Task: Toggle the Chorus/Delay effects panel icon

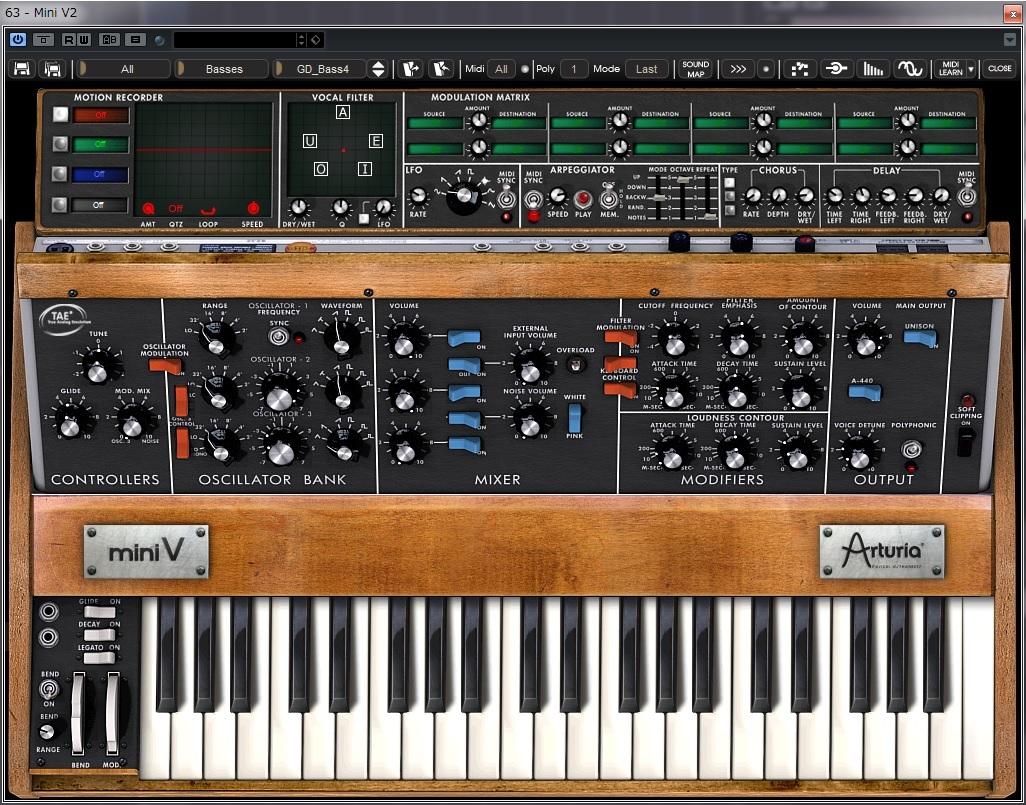Action: click(x=873, y=69)
